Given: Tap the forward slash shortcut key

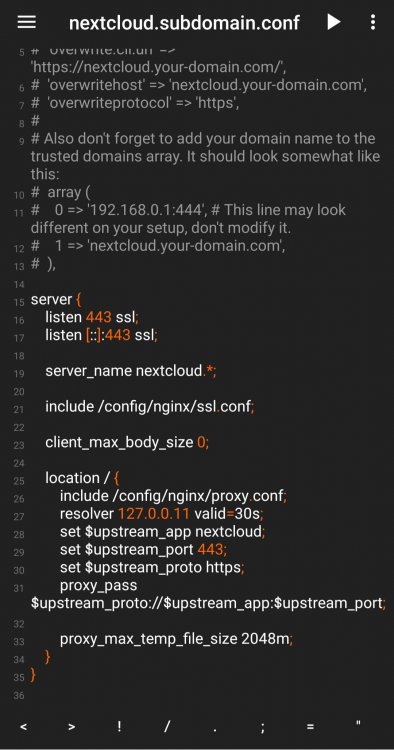Looking at the screenshot, I should coord(167,726).
